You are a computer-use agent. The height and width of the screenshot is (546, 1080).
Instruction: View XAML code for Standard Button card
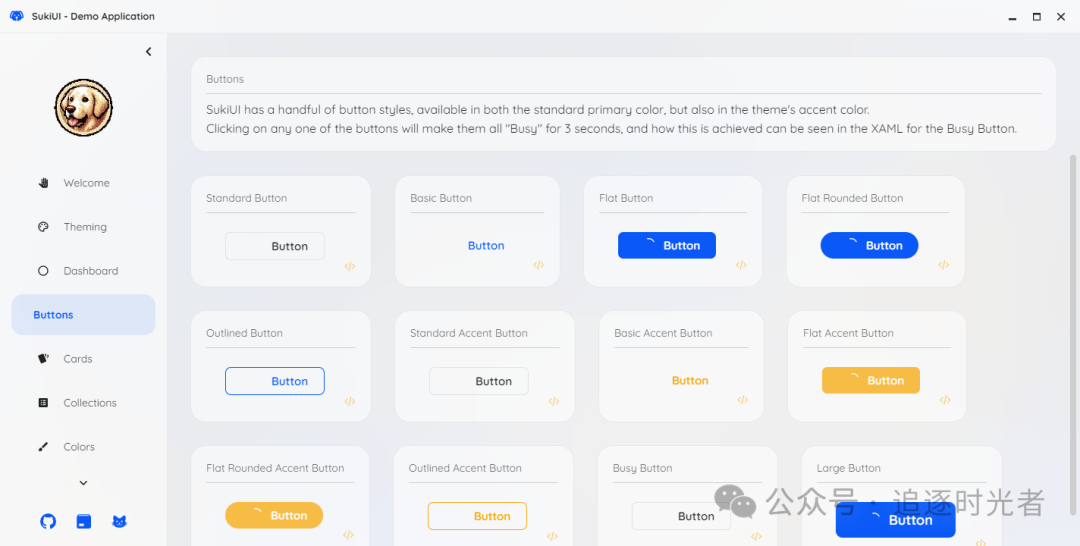pyautogui.click(x=350, y=266)
